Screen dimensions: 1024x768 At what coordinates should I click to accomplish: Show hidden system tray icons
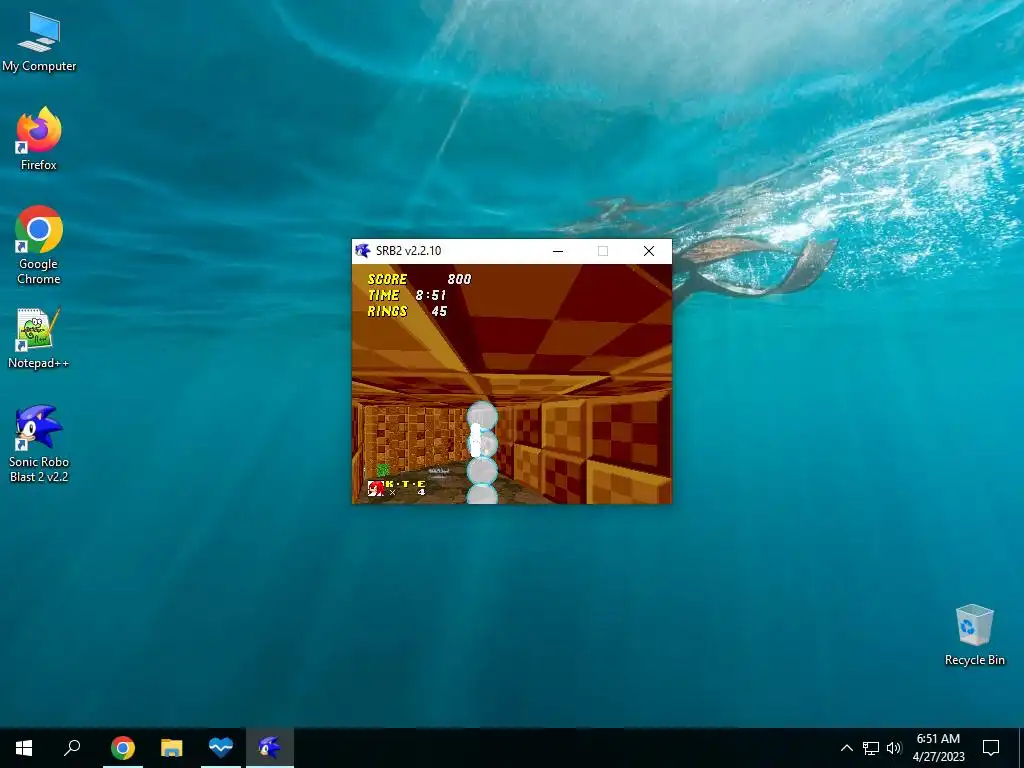point(846,748)
